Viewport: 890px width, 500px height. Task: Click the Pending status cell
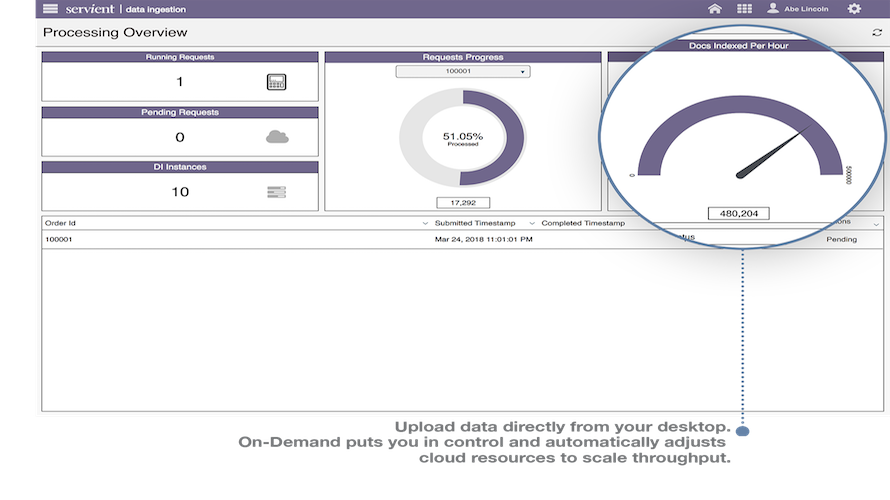[x=841, y=240]
